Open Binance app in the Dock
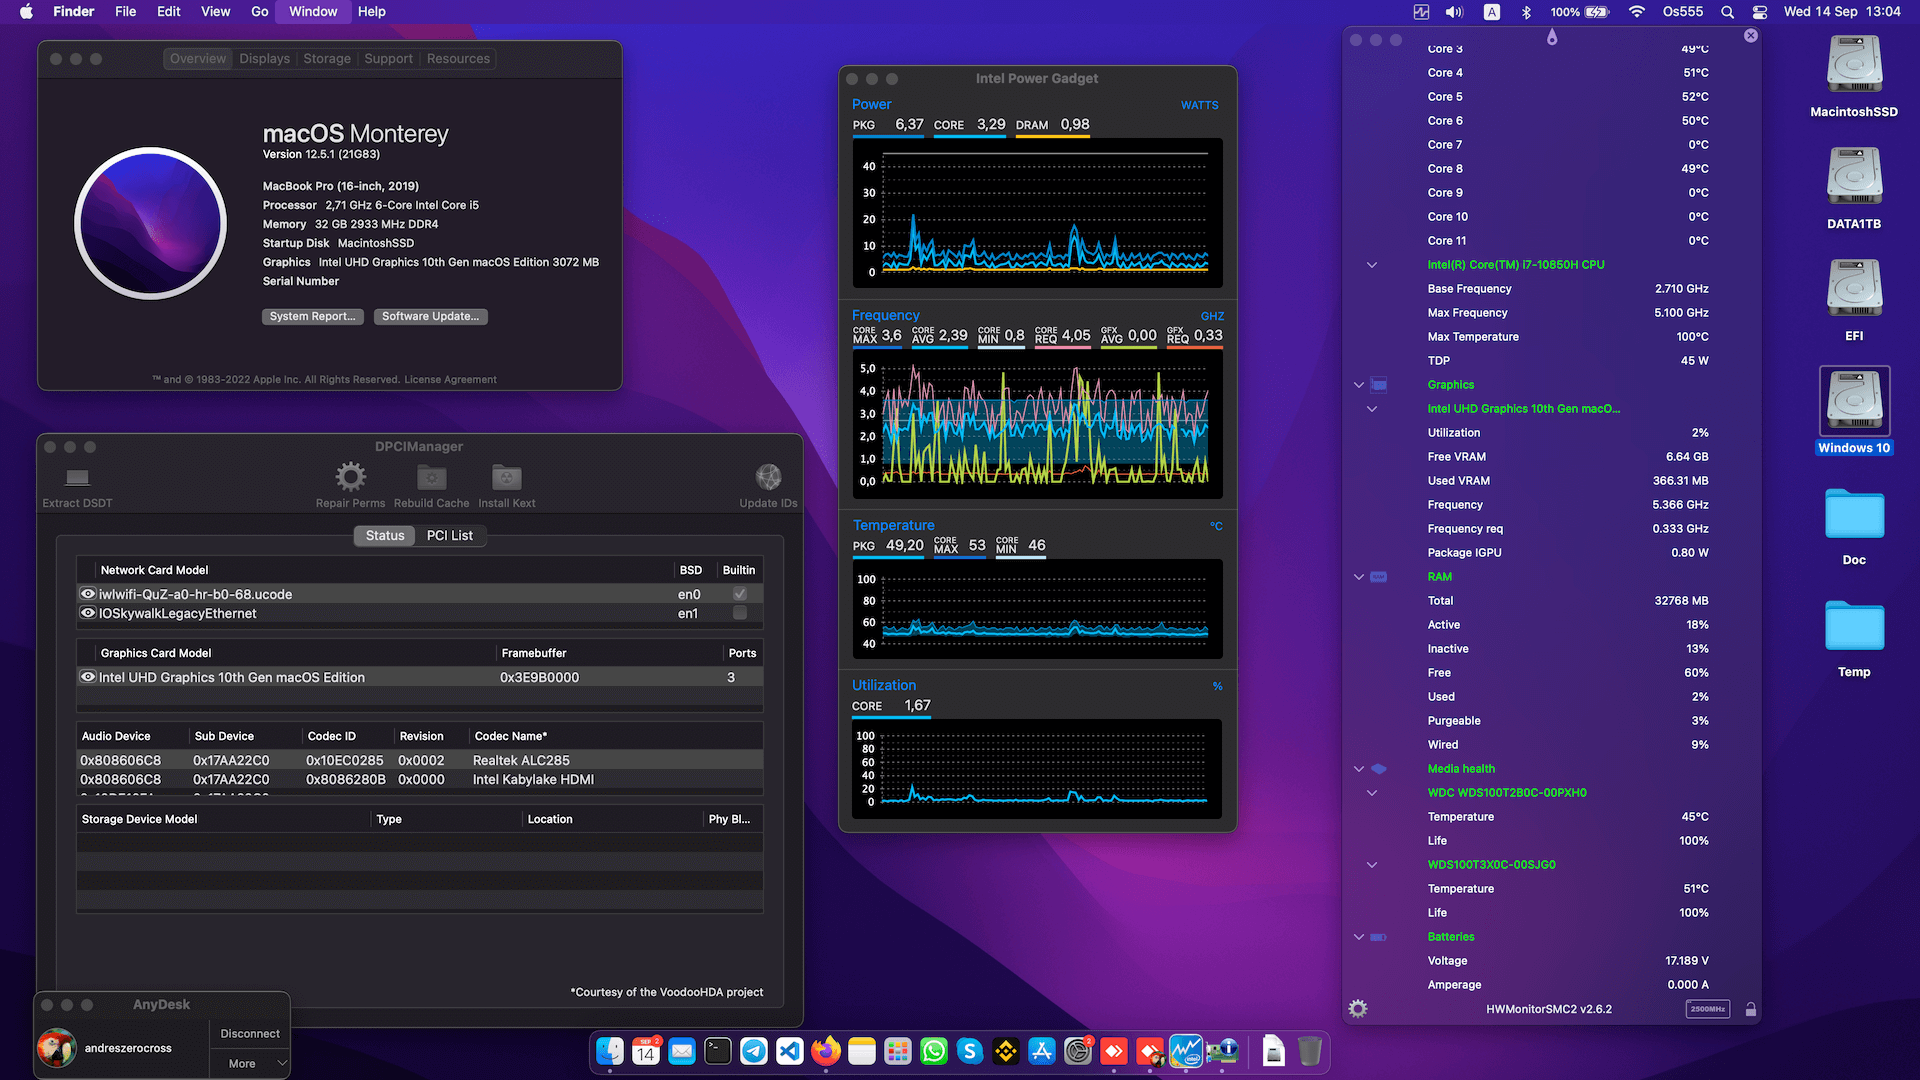 point(1006,1051)
